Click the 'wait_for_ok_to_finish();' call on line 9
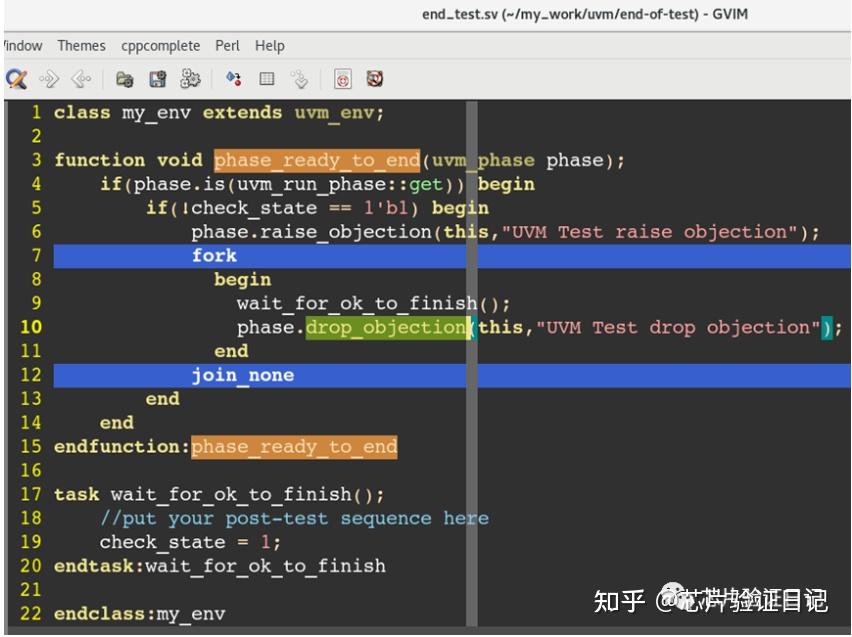Image resolution: width=852 pixels, height=637 pixels. pos(373,304)
